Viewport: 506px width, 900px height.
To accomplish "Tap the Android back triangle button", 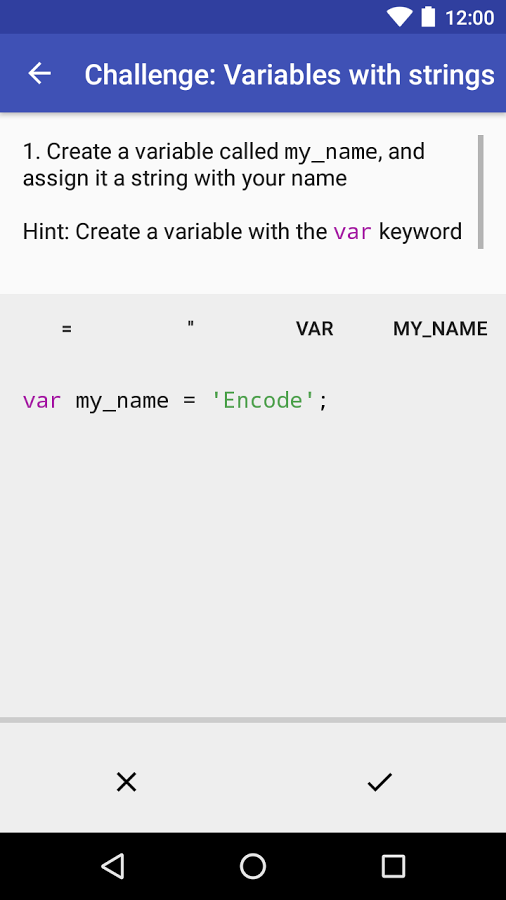I will (113, 866).
